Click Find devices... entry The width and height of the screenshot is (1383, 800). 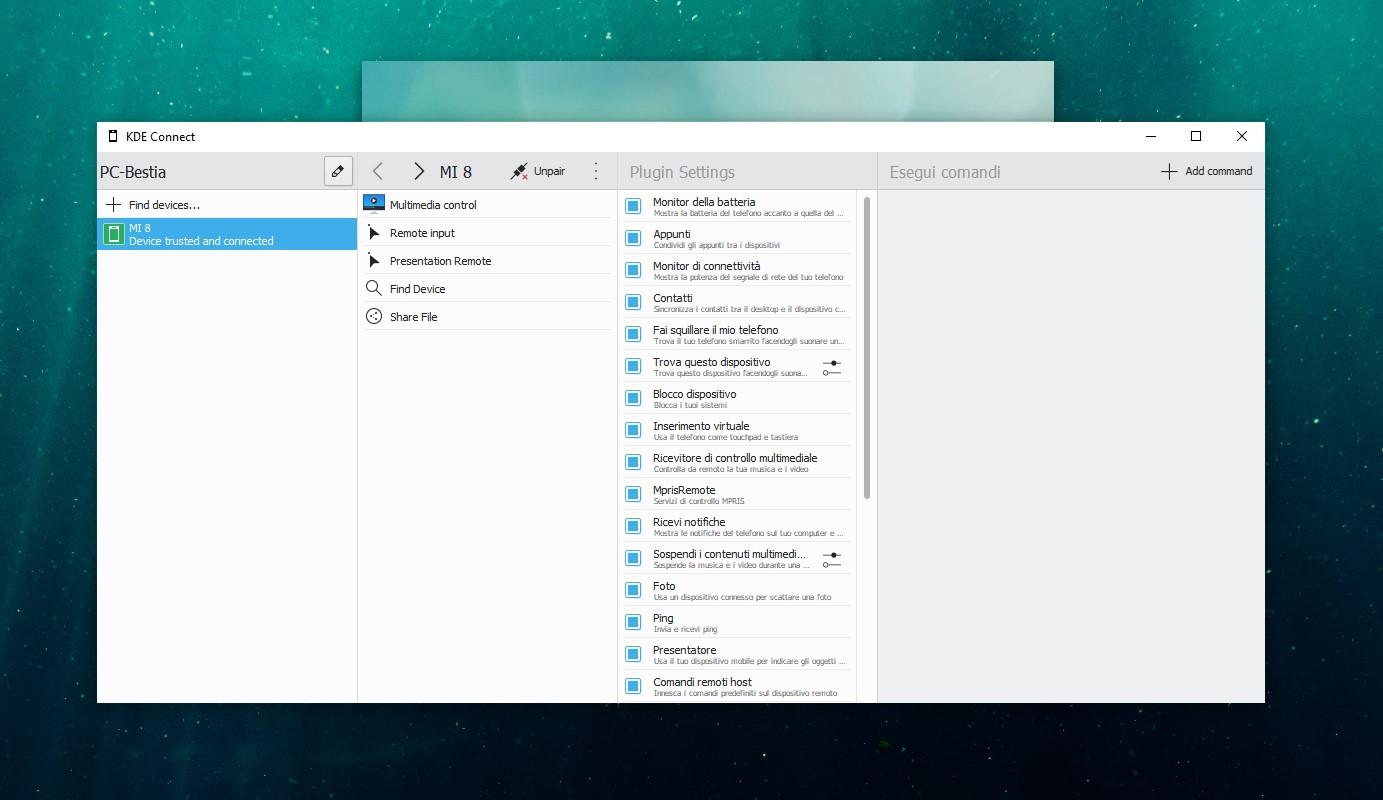click(x=227, y=204)
